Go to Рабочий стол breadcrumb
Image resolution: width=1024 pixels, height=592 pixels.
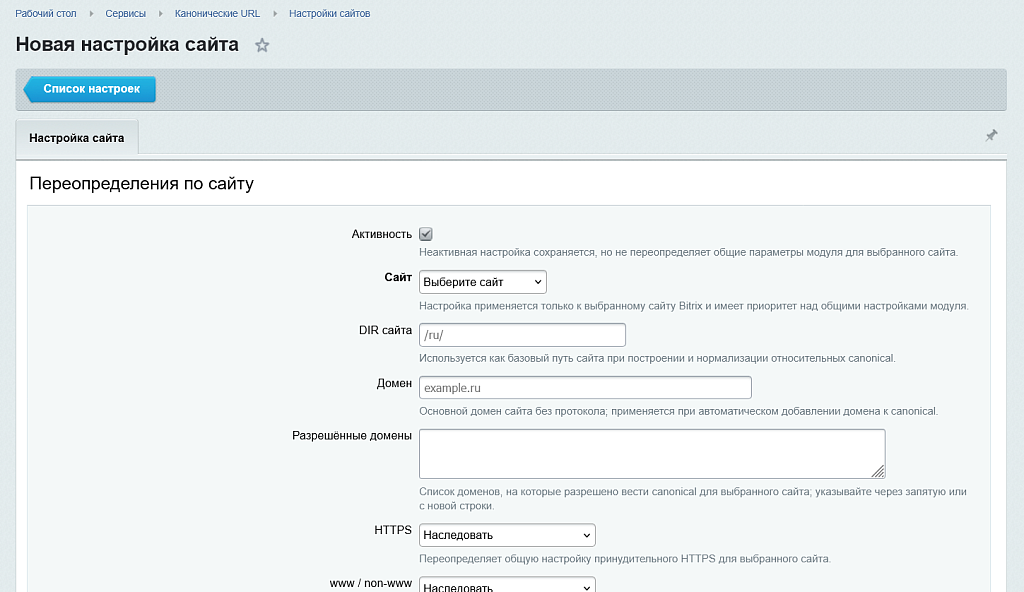pyautogui.click(x=46, y=14)
